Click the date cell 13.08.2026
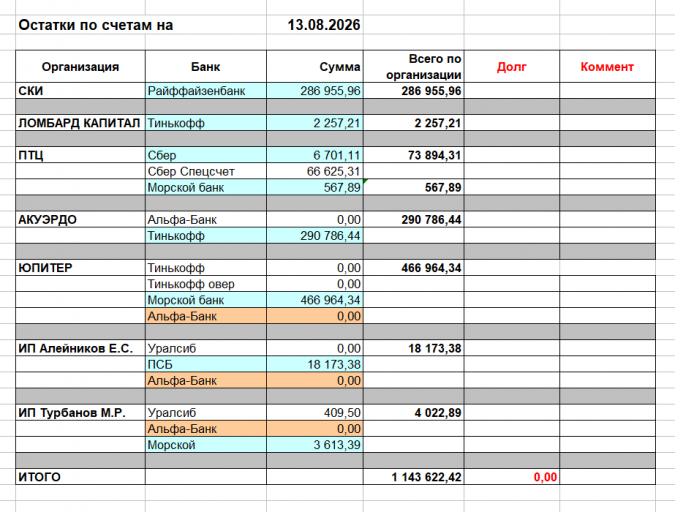Screen dimensions: 675x512 (315, 25)
